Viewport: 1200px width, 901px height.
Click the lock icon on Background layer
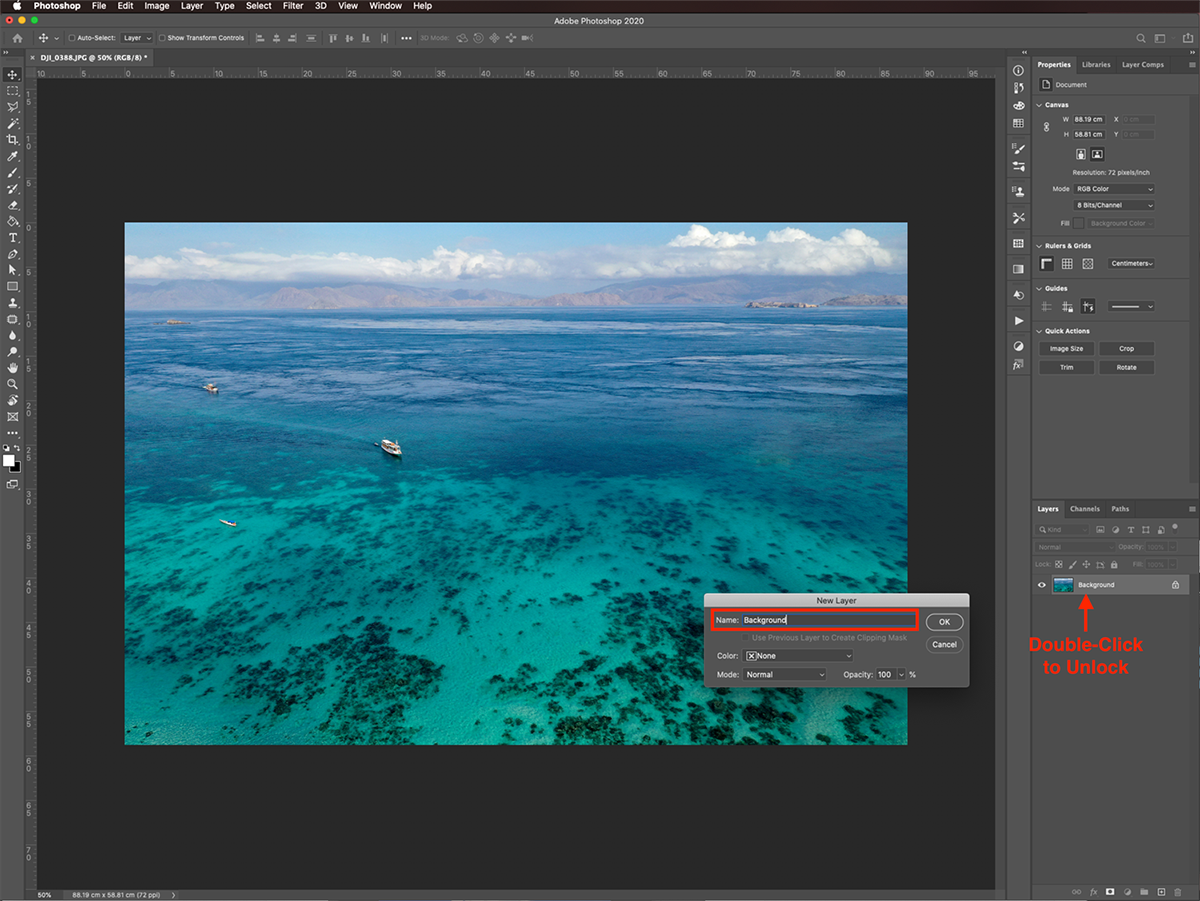coord(1175,585)
